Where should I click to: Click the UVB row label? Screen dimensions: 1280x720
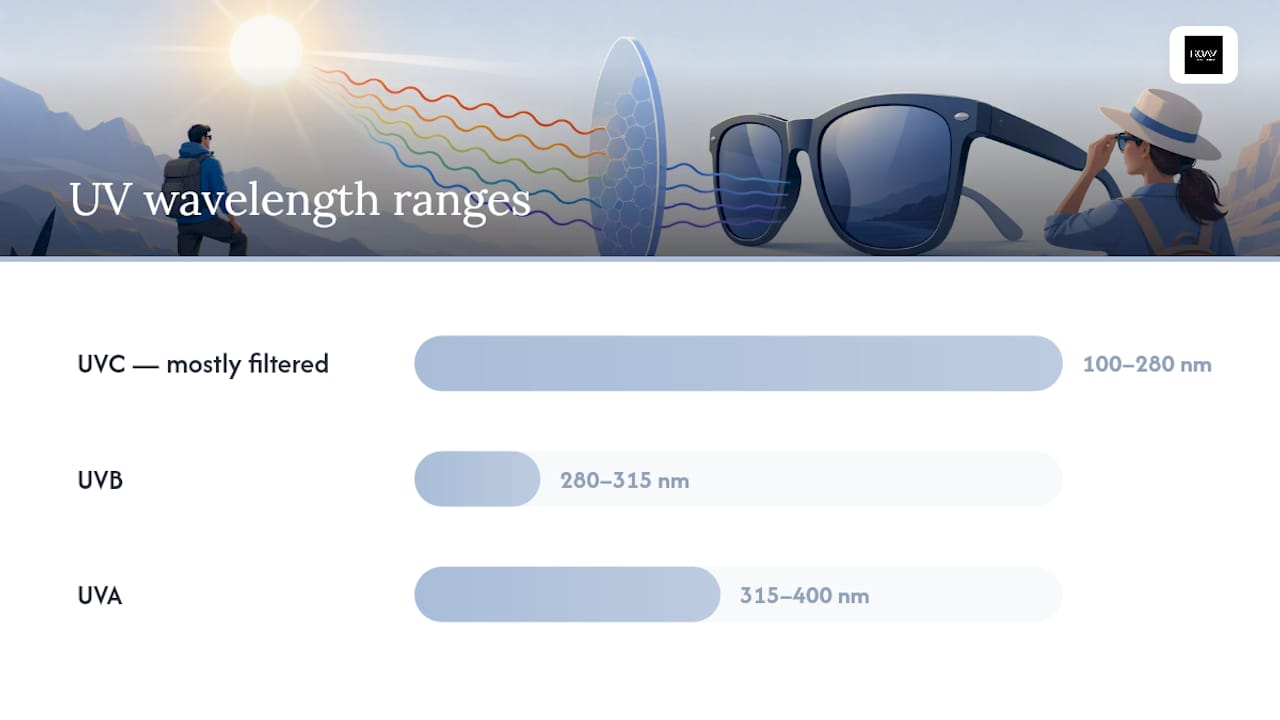tap(100, 480)
